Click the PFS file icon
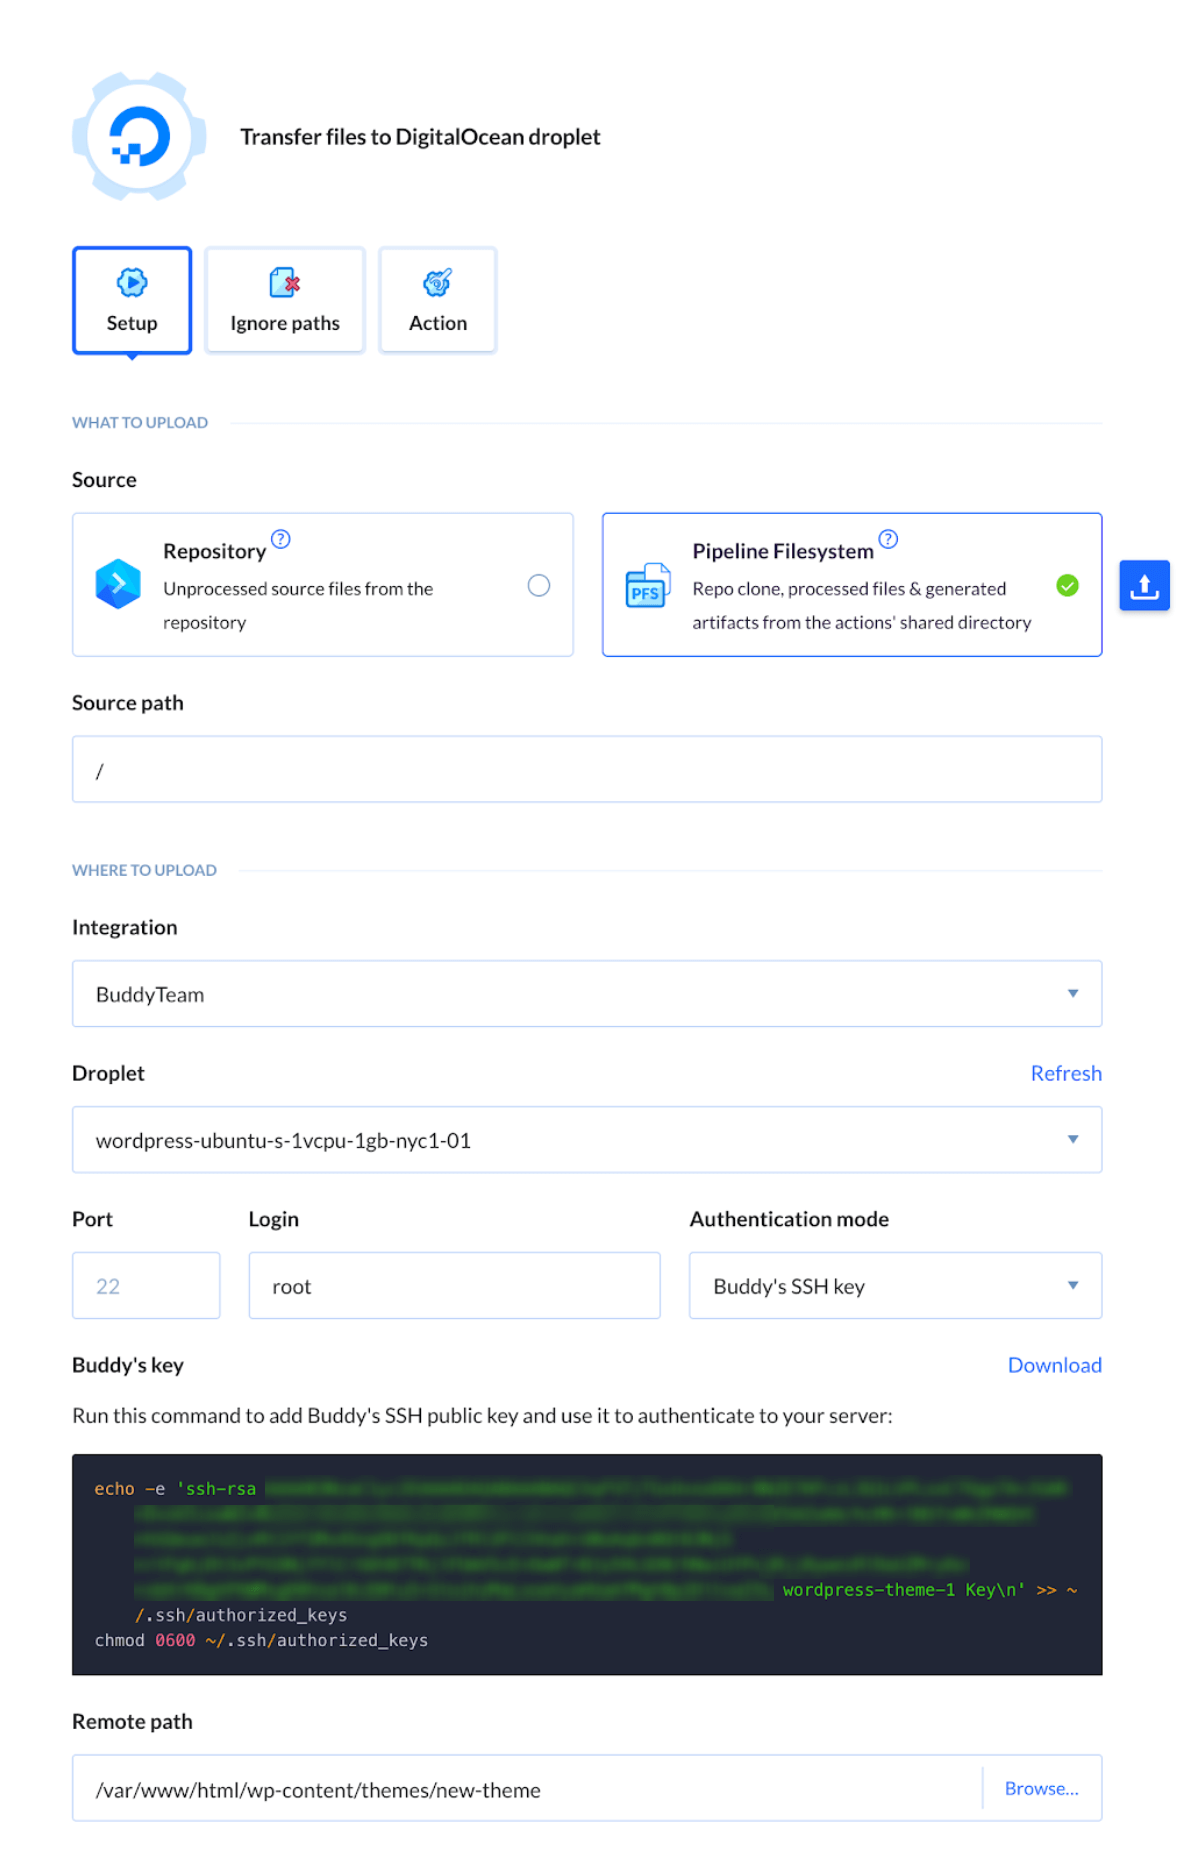1182x1857 pixels. click(647, 585)
